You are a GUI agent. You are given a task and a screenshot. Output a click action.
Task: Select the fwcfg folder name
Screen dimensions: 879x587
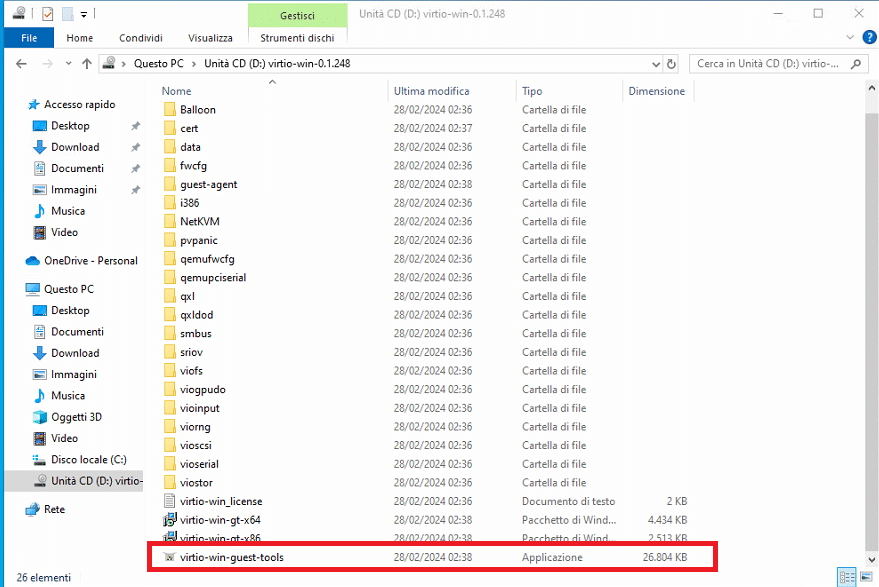193,166
